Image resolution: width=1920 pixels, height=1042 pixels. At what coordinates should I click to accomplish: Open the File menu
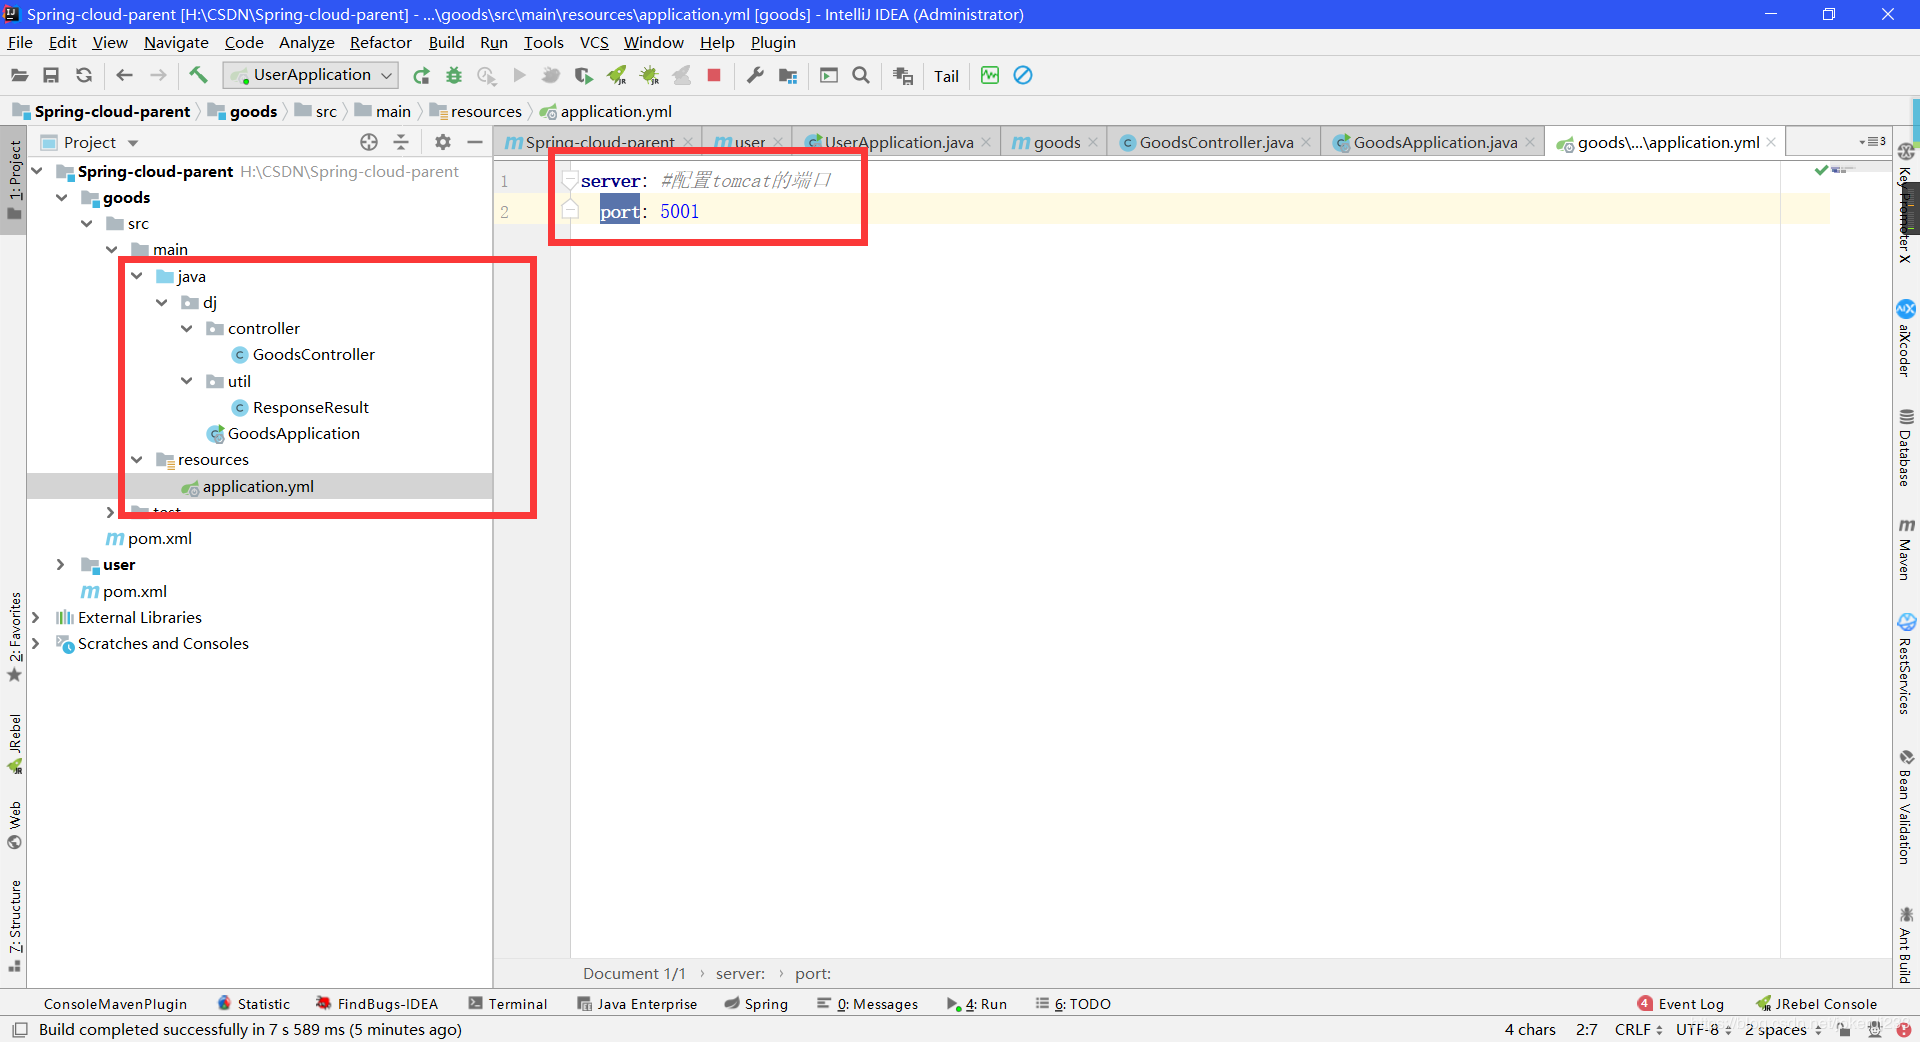(20, 42)
